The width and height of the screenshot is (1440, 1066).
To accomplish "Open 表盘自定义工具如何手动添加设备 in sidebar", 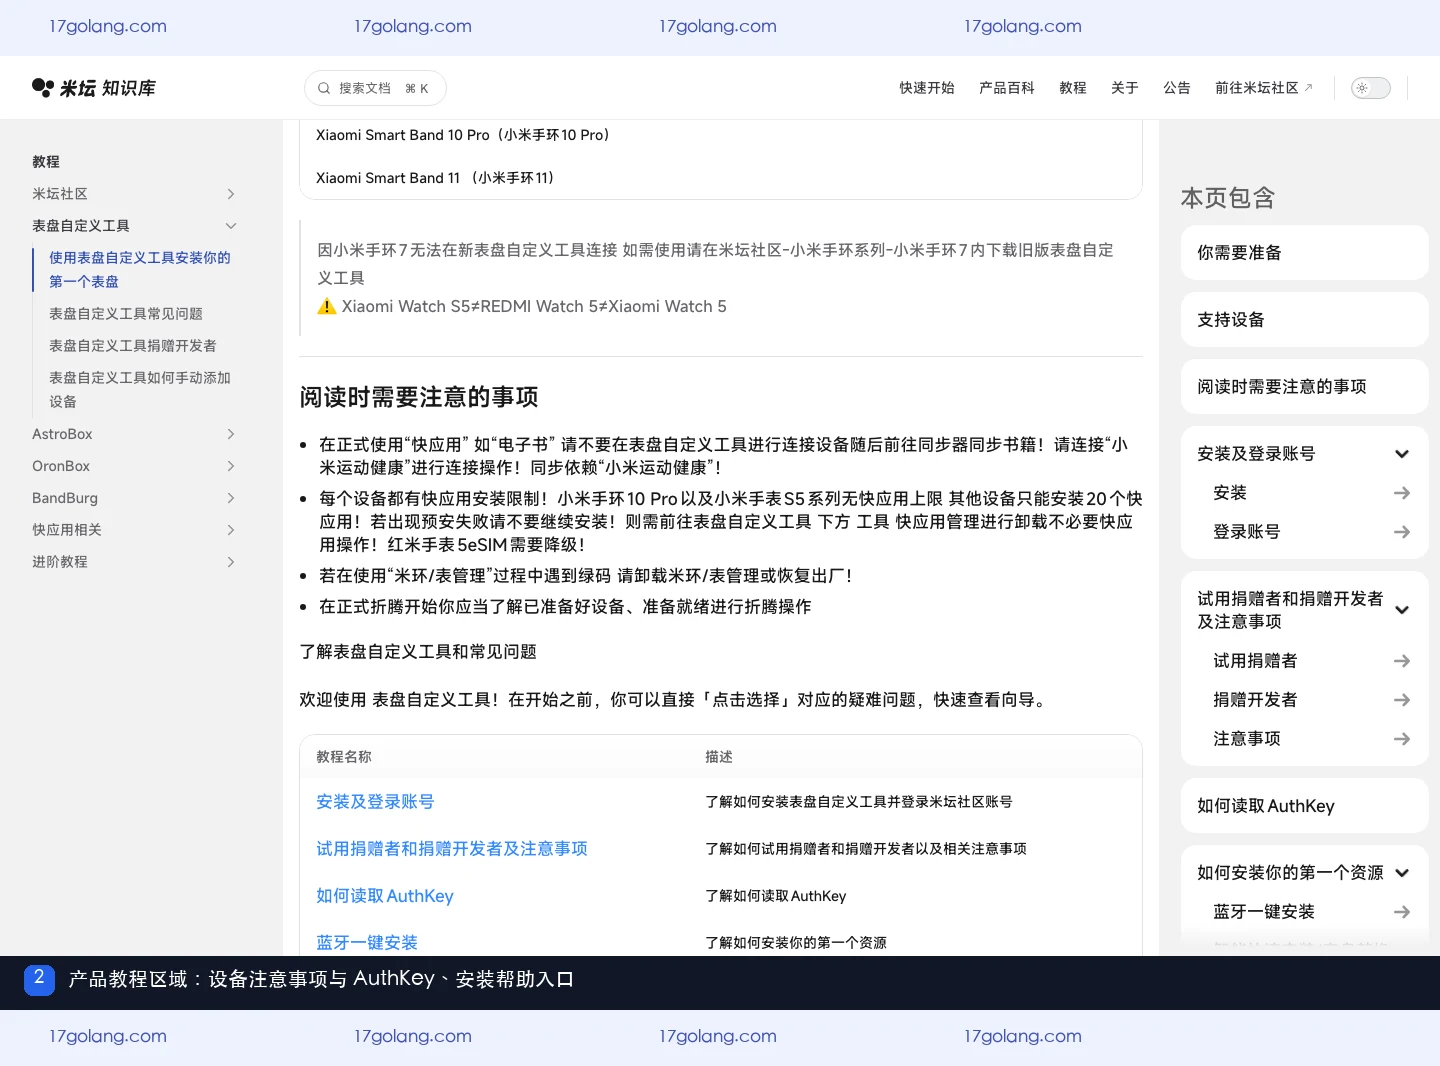I will pyautogui.click(x=140, y=390).
